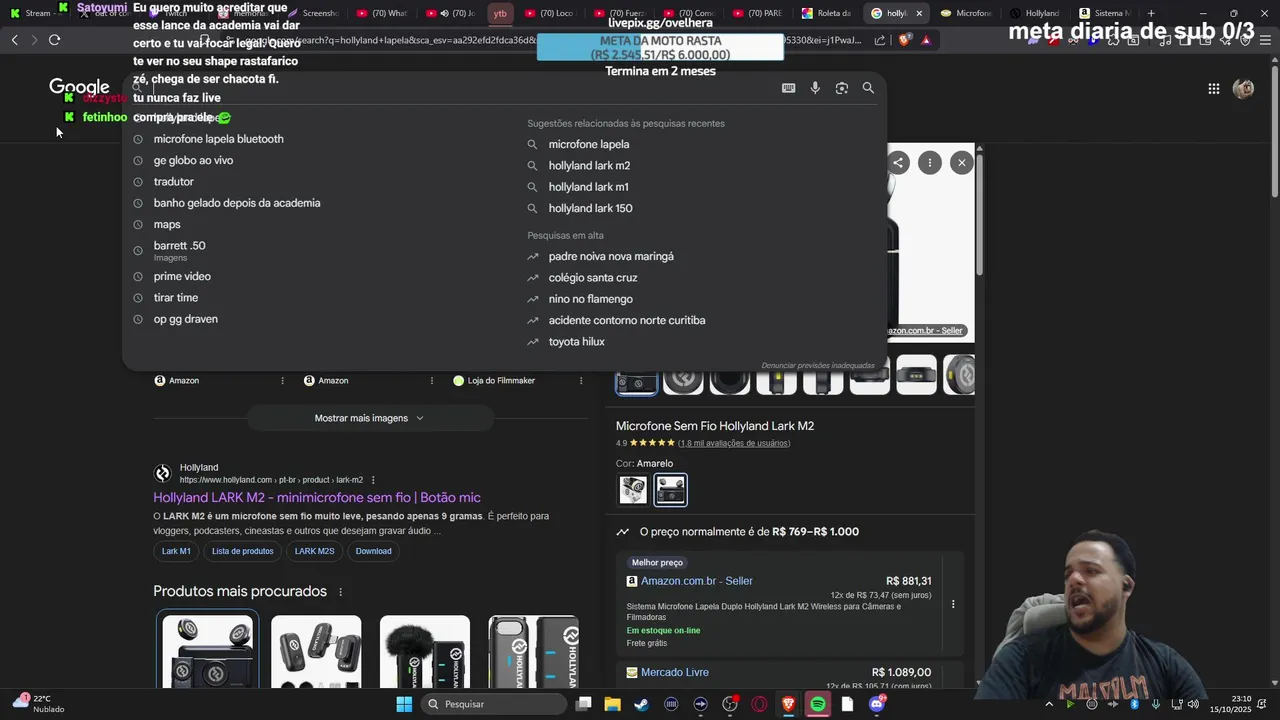
Task: Select trending padre noiva nova maringá
Action: tap(611, 256)
